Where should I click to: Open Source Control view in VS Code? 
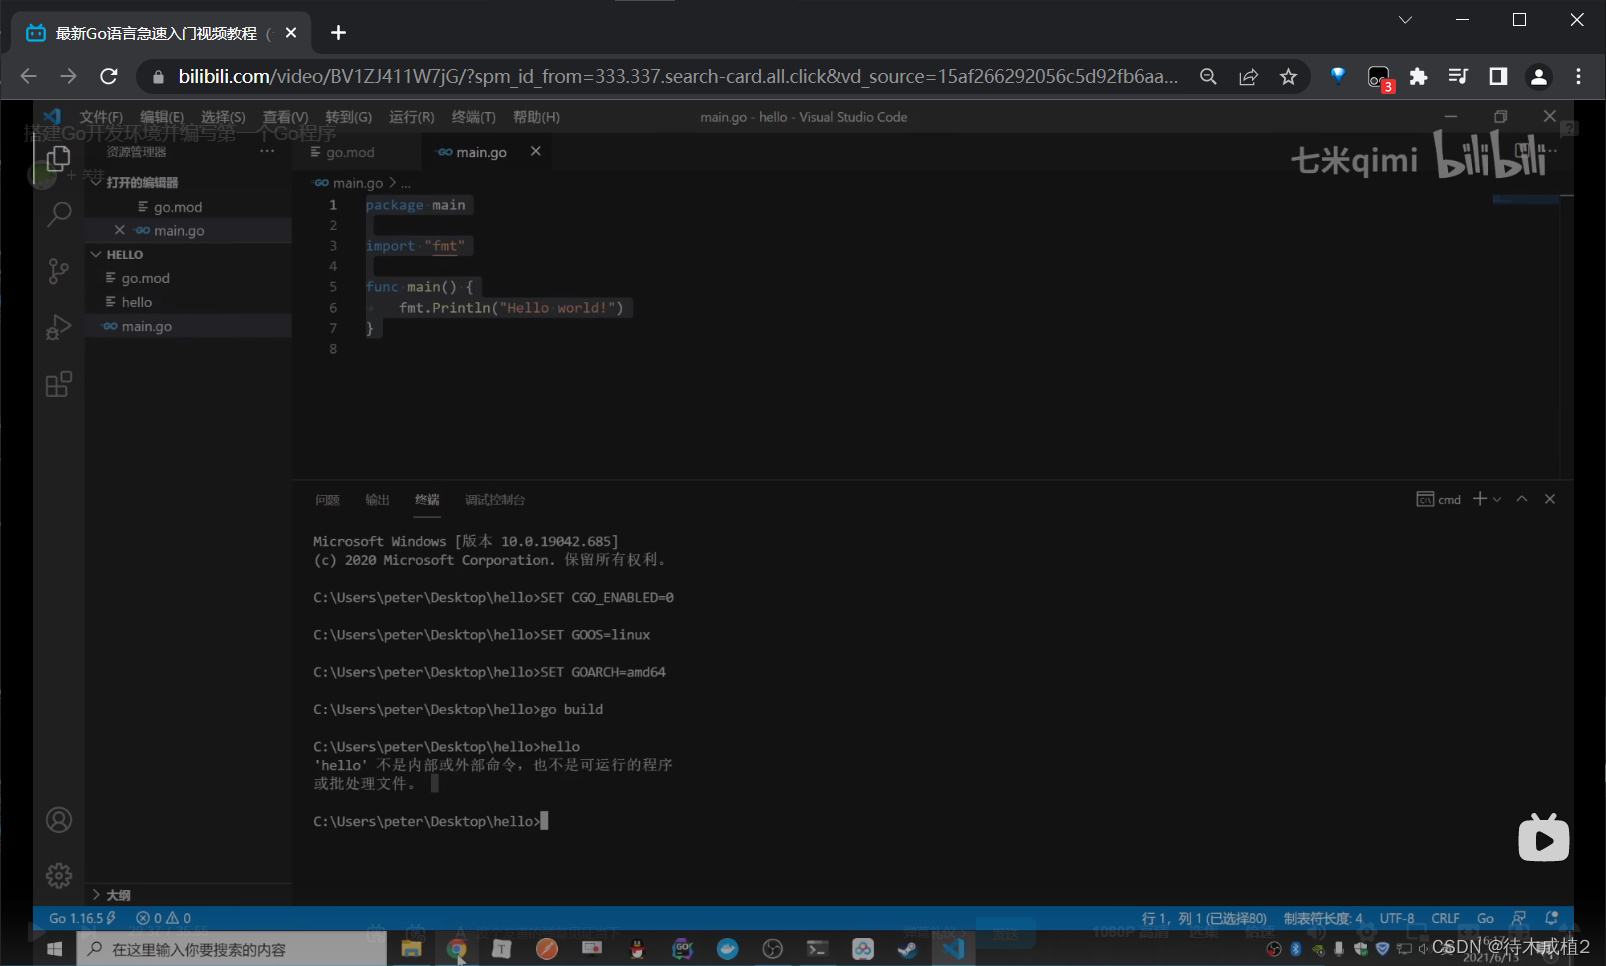(59, 271)
